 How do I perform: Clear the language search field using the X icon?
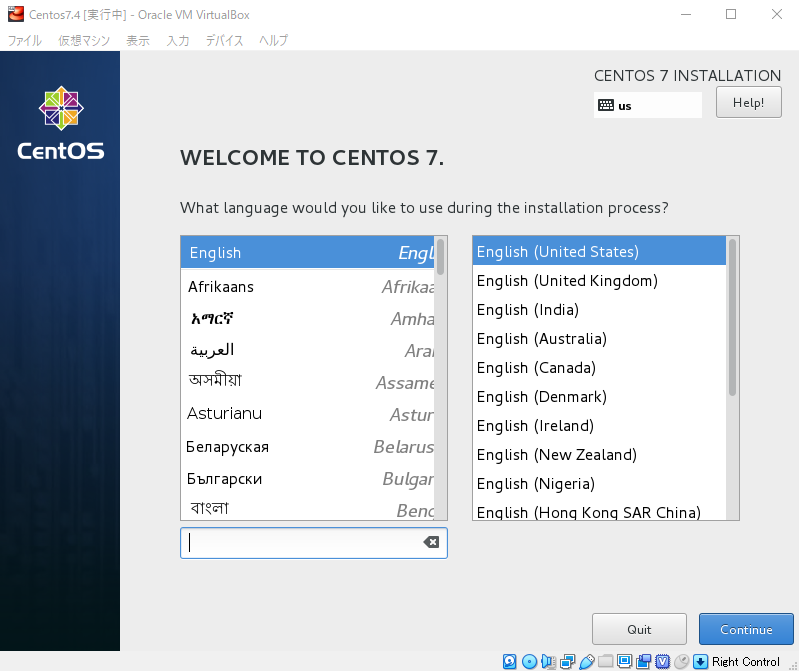point(431,542)
